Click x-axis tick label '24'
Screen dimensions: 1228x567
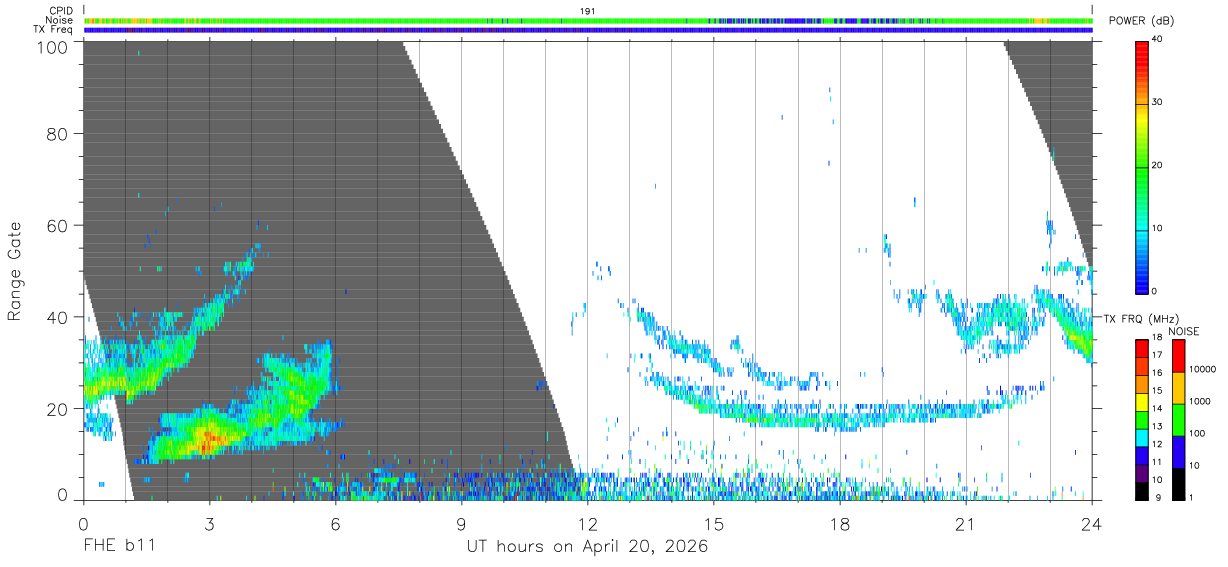[1092, 524]
